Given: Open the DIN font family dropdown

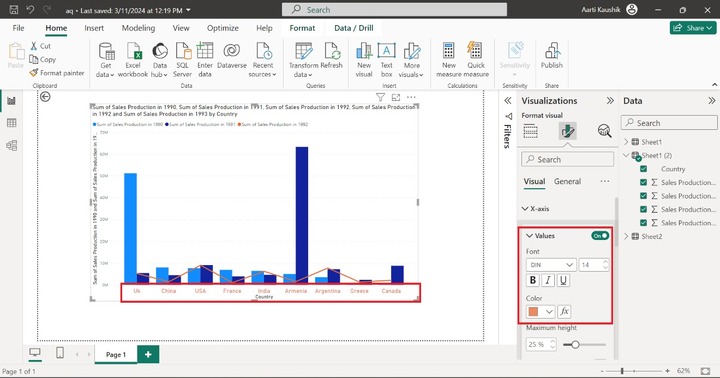Looking at the screenshot, I should click(x=551, y=265).
